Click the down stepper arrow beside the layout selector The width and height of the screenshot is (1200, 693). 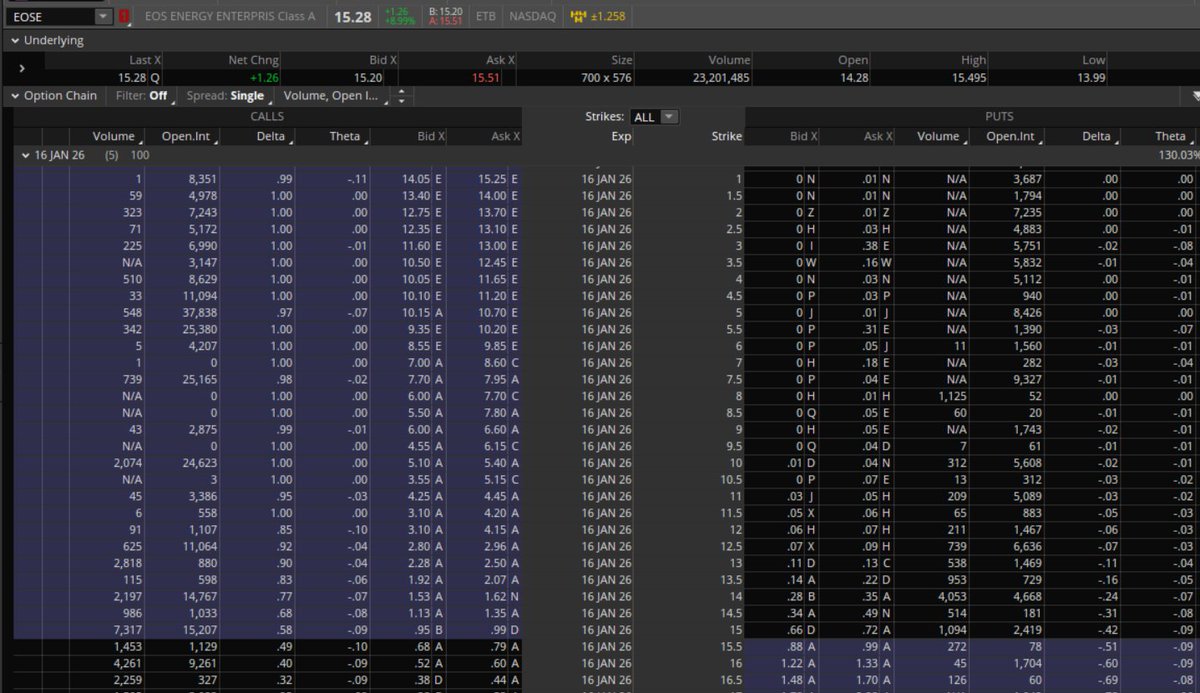(x=401, y=100)
